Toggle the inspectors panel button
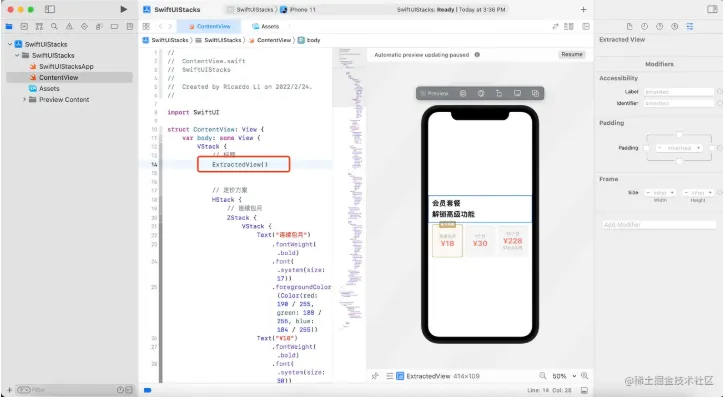 pos(712,10)
